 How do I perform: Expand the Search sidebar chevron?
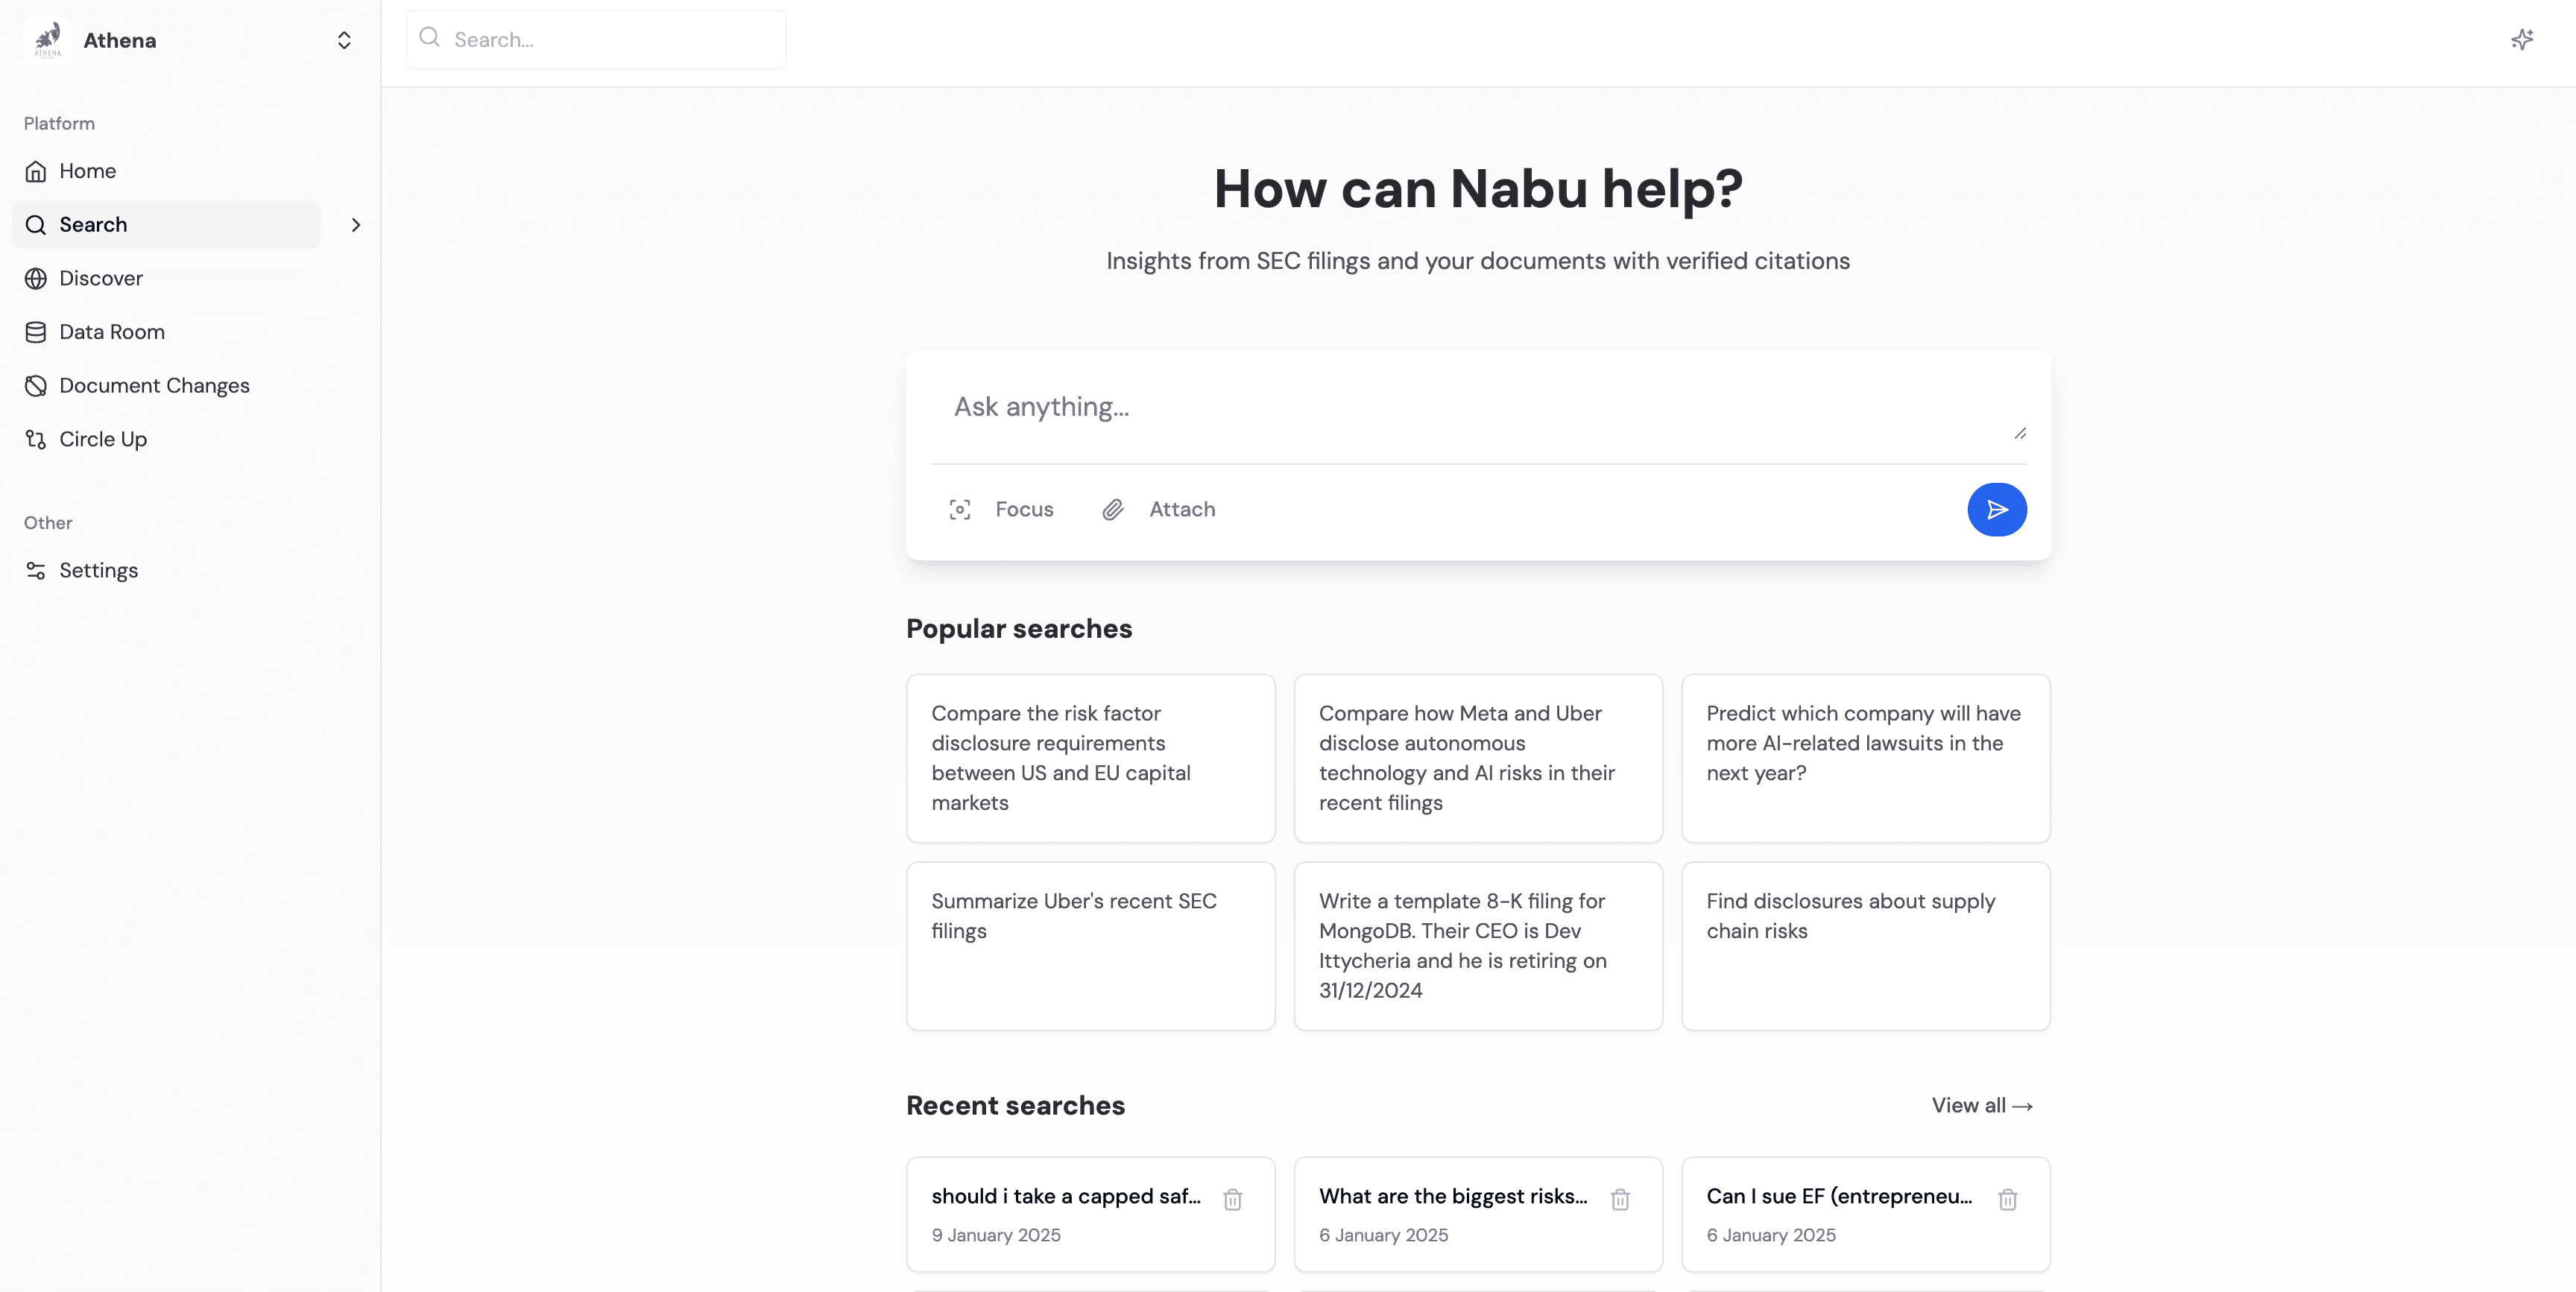pyautogui.click(x=356, y=225)
